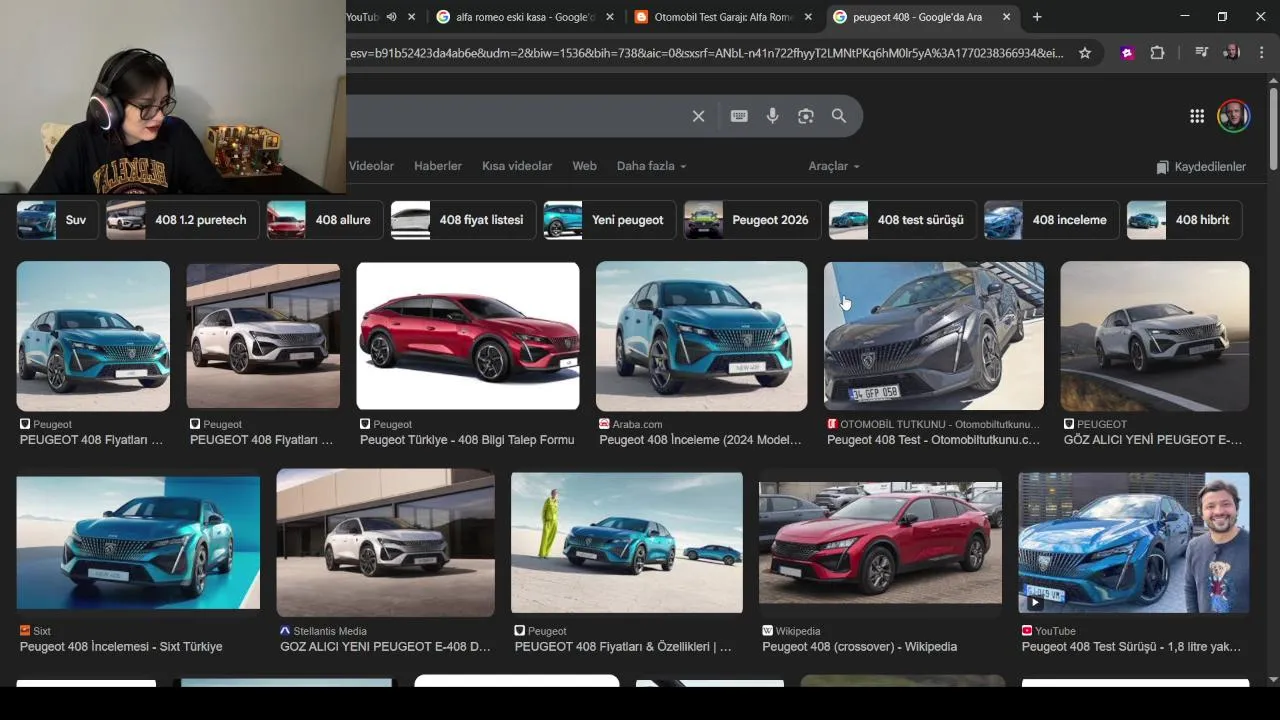Open Peugeot 408 İnceleme (2024 Model) link
Image resolution: width=1280 pixels, height=720 pixels.
(700, 440)
